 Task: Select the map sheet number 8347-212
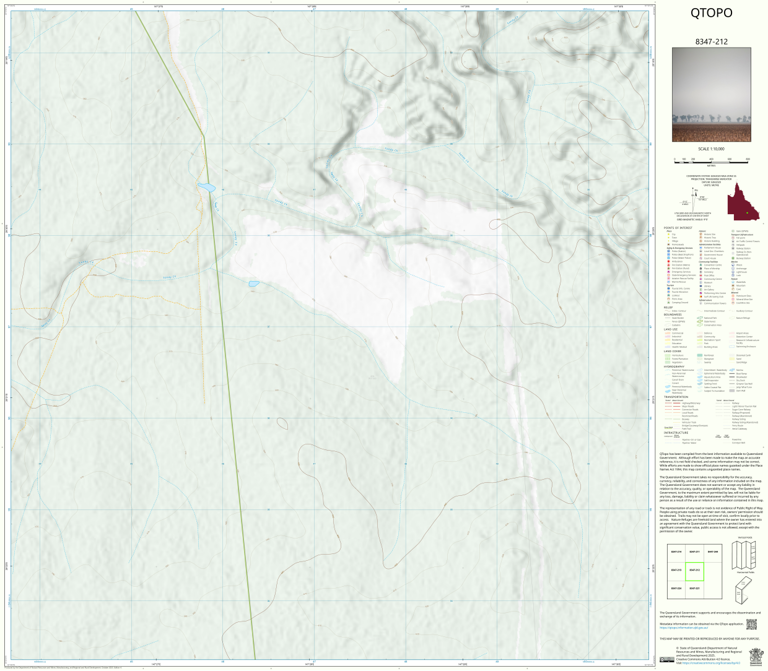coord(711,42)
